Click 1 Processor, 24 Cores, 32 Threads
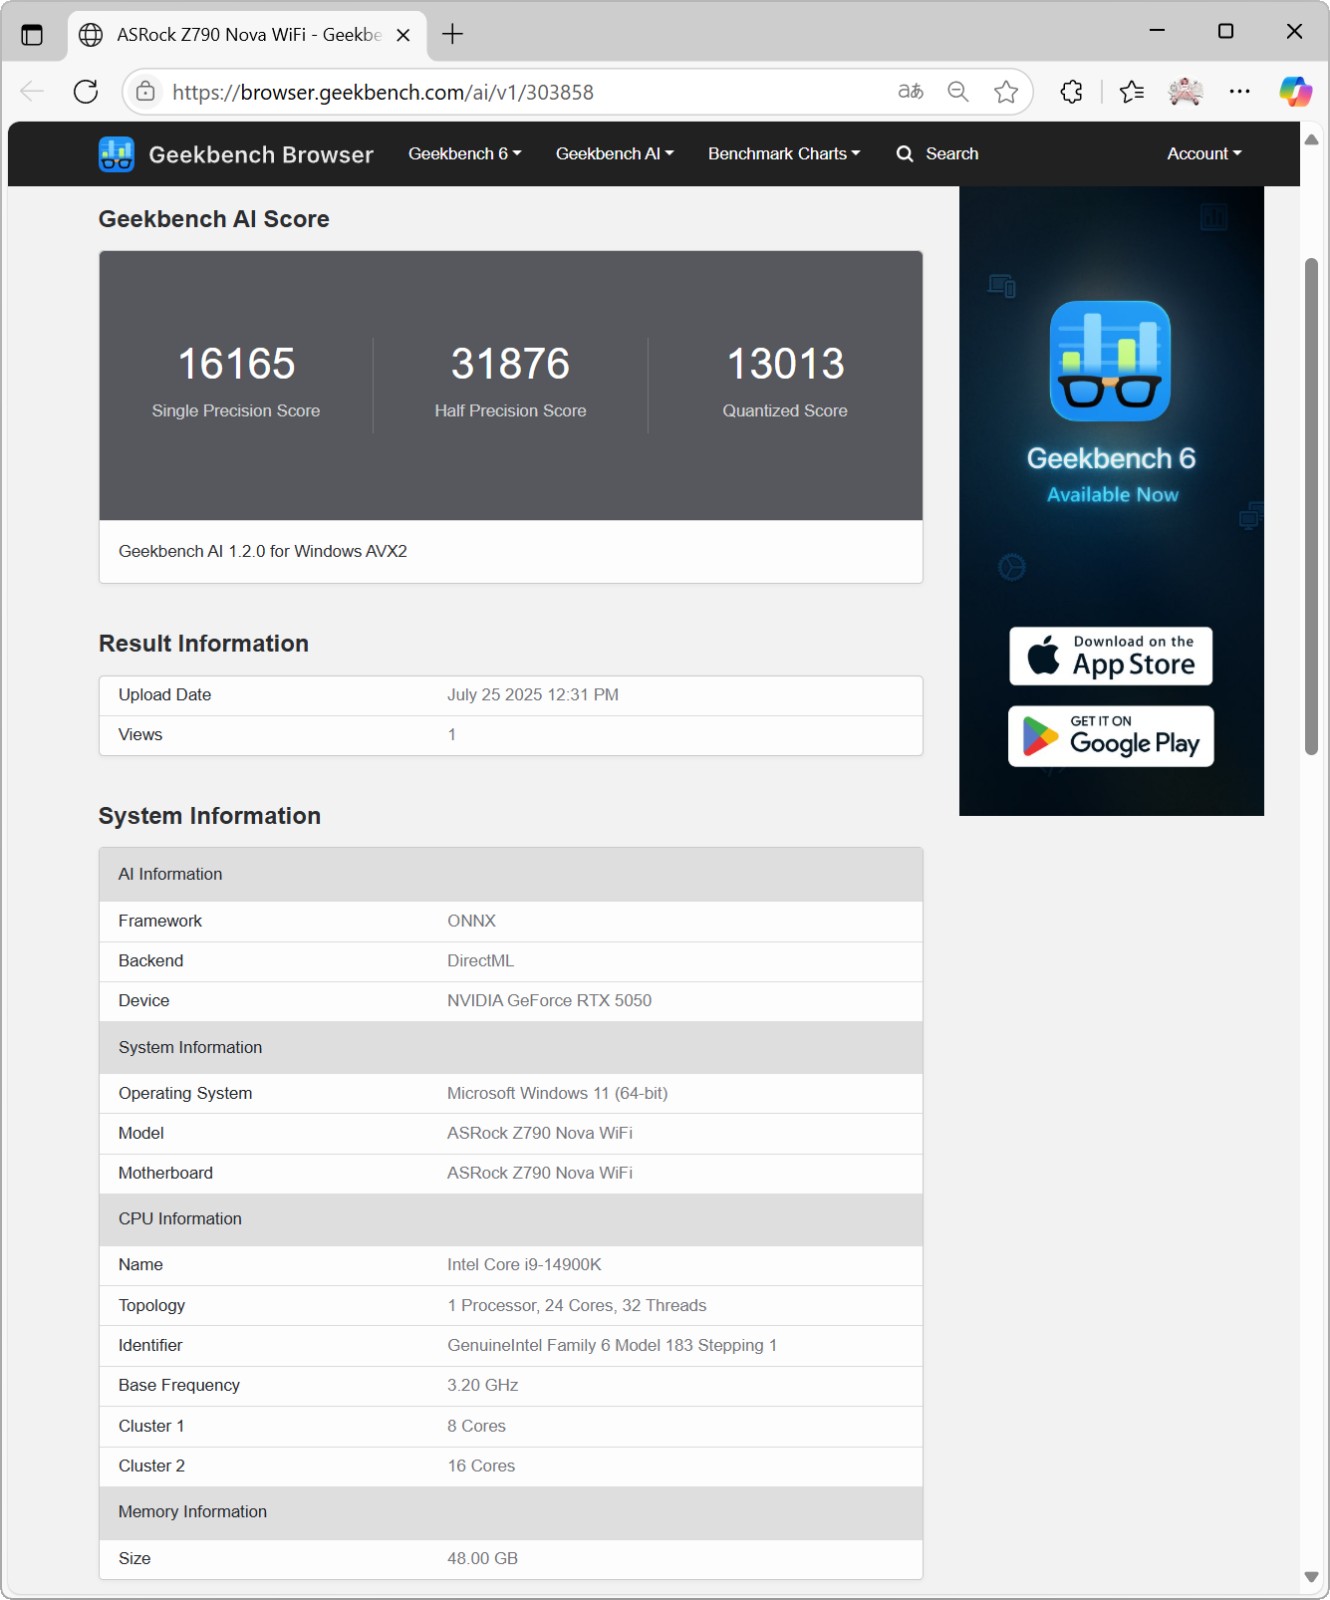 click(577, 1306)
